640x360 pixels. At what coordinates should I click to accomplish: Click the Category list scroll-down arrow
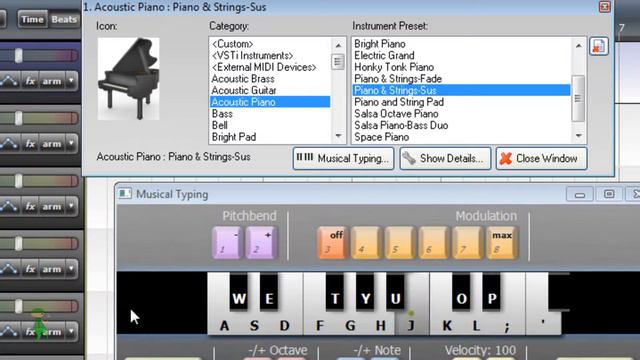338,136
